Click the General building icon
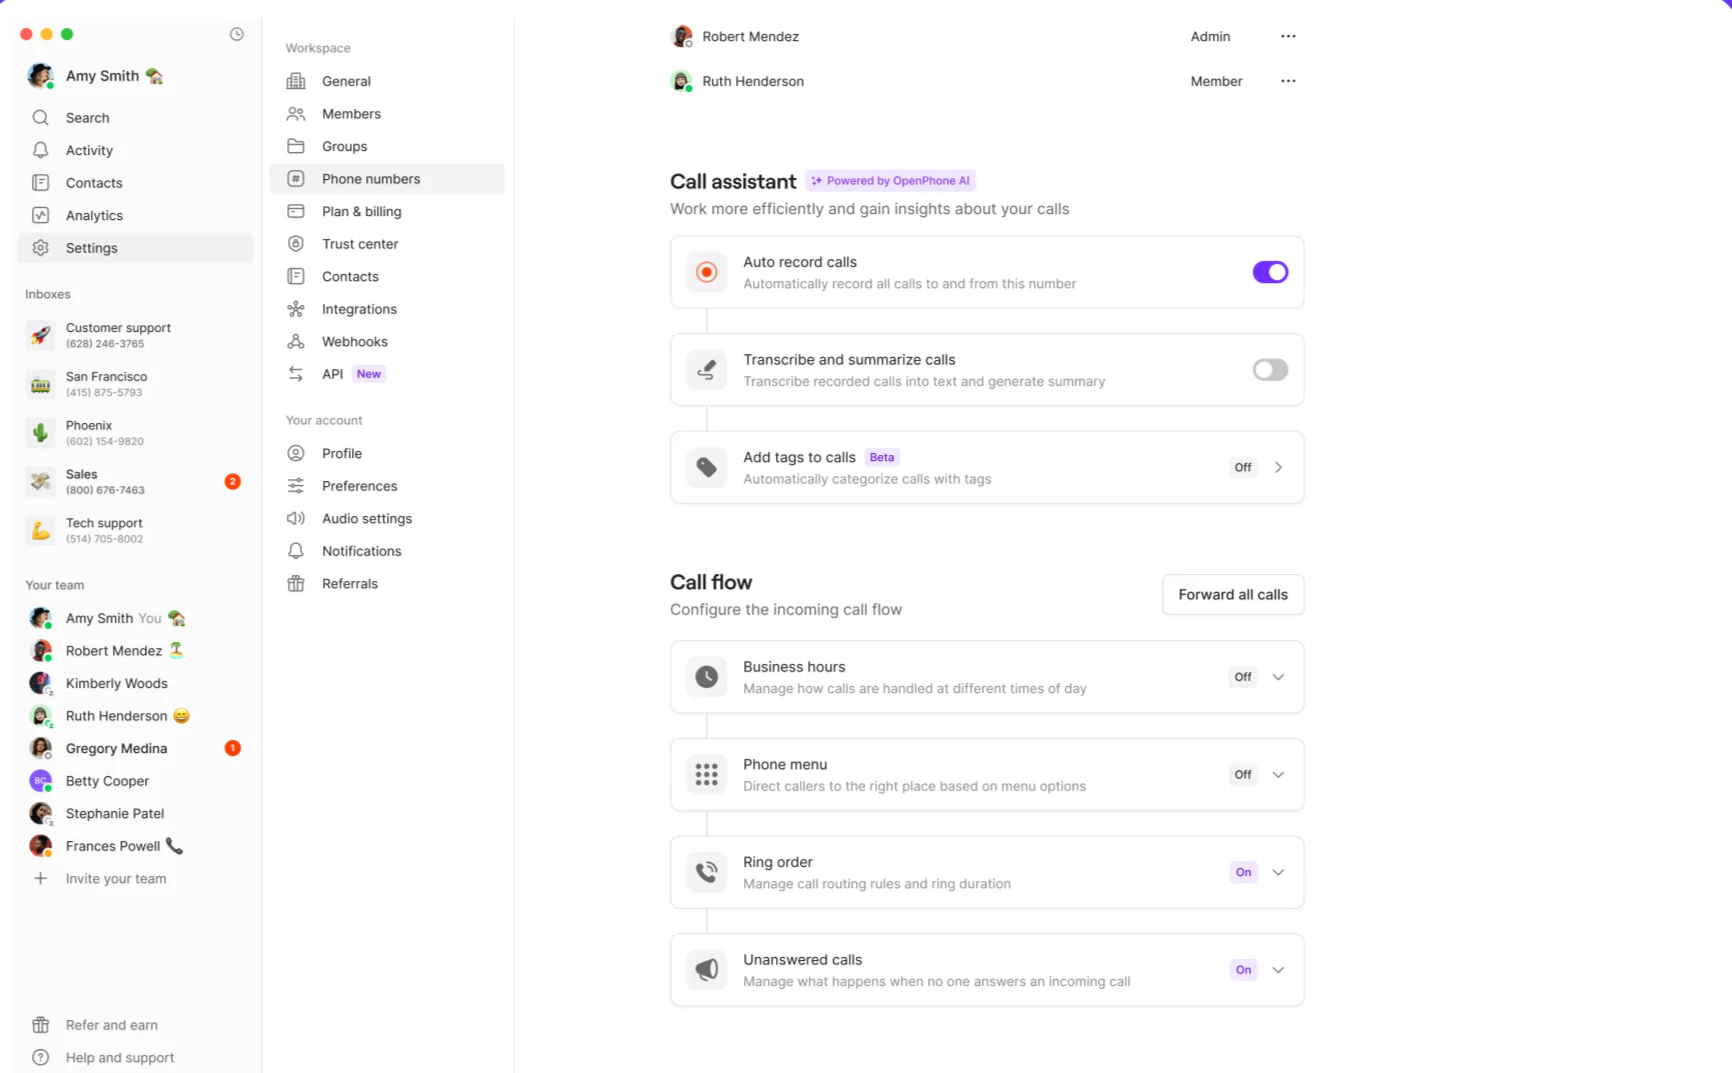Viewport: 1732px width, 1073px height. [x=296, y=81]
